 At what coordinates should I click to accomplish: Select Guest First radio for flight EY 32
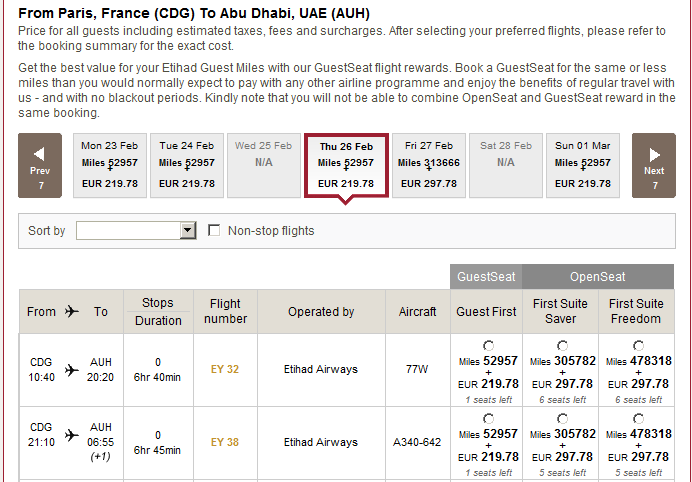click(487, 345)
